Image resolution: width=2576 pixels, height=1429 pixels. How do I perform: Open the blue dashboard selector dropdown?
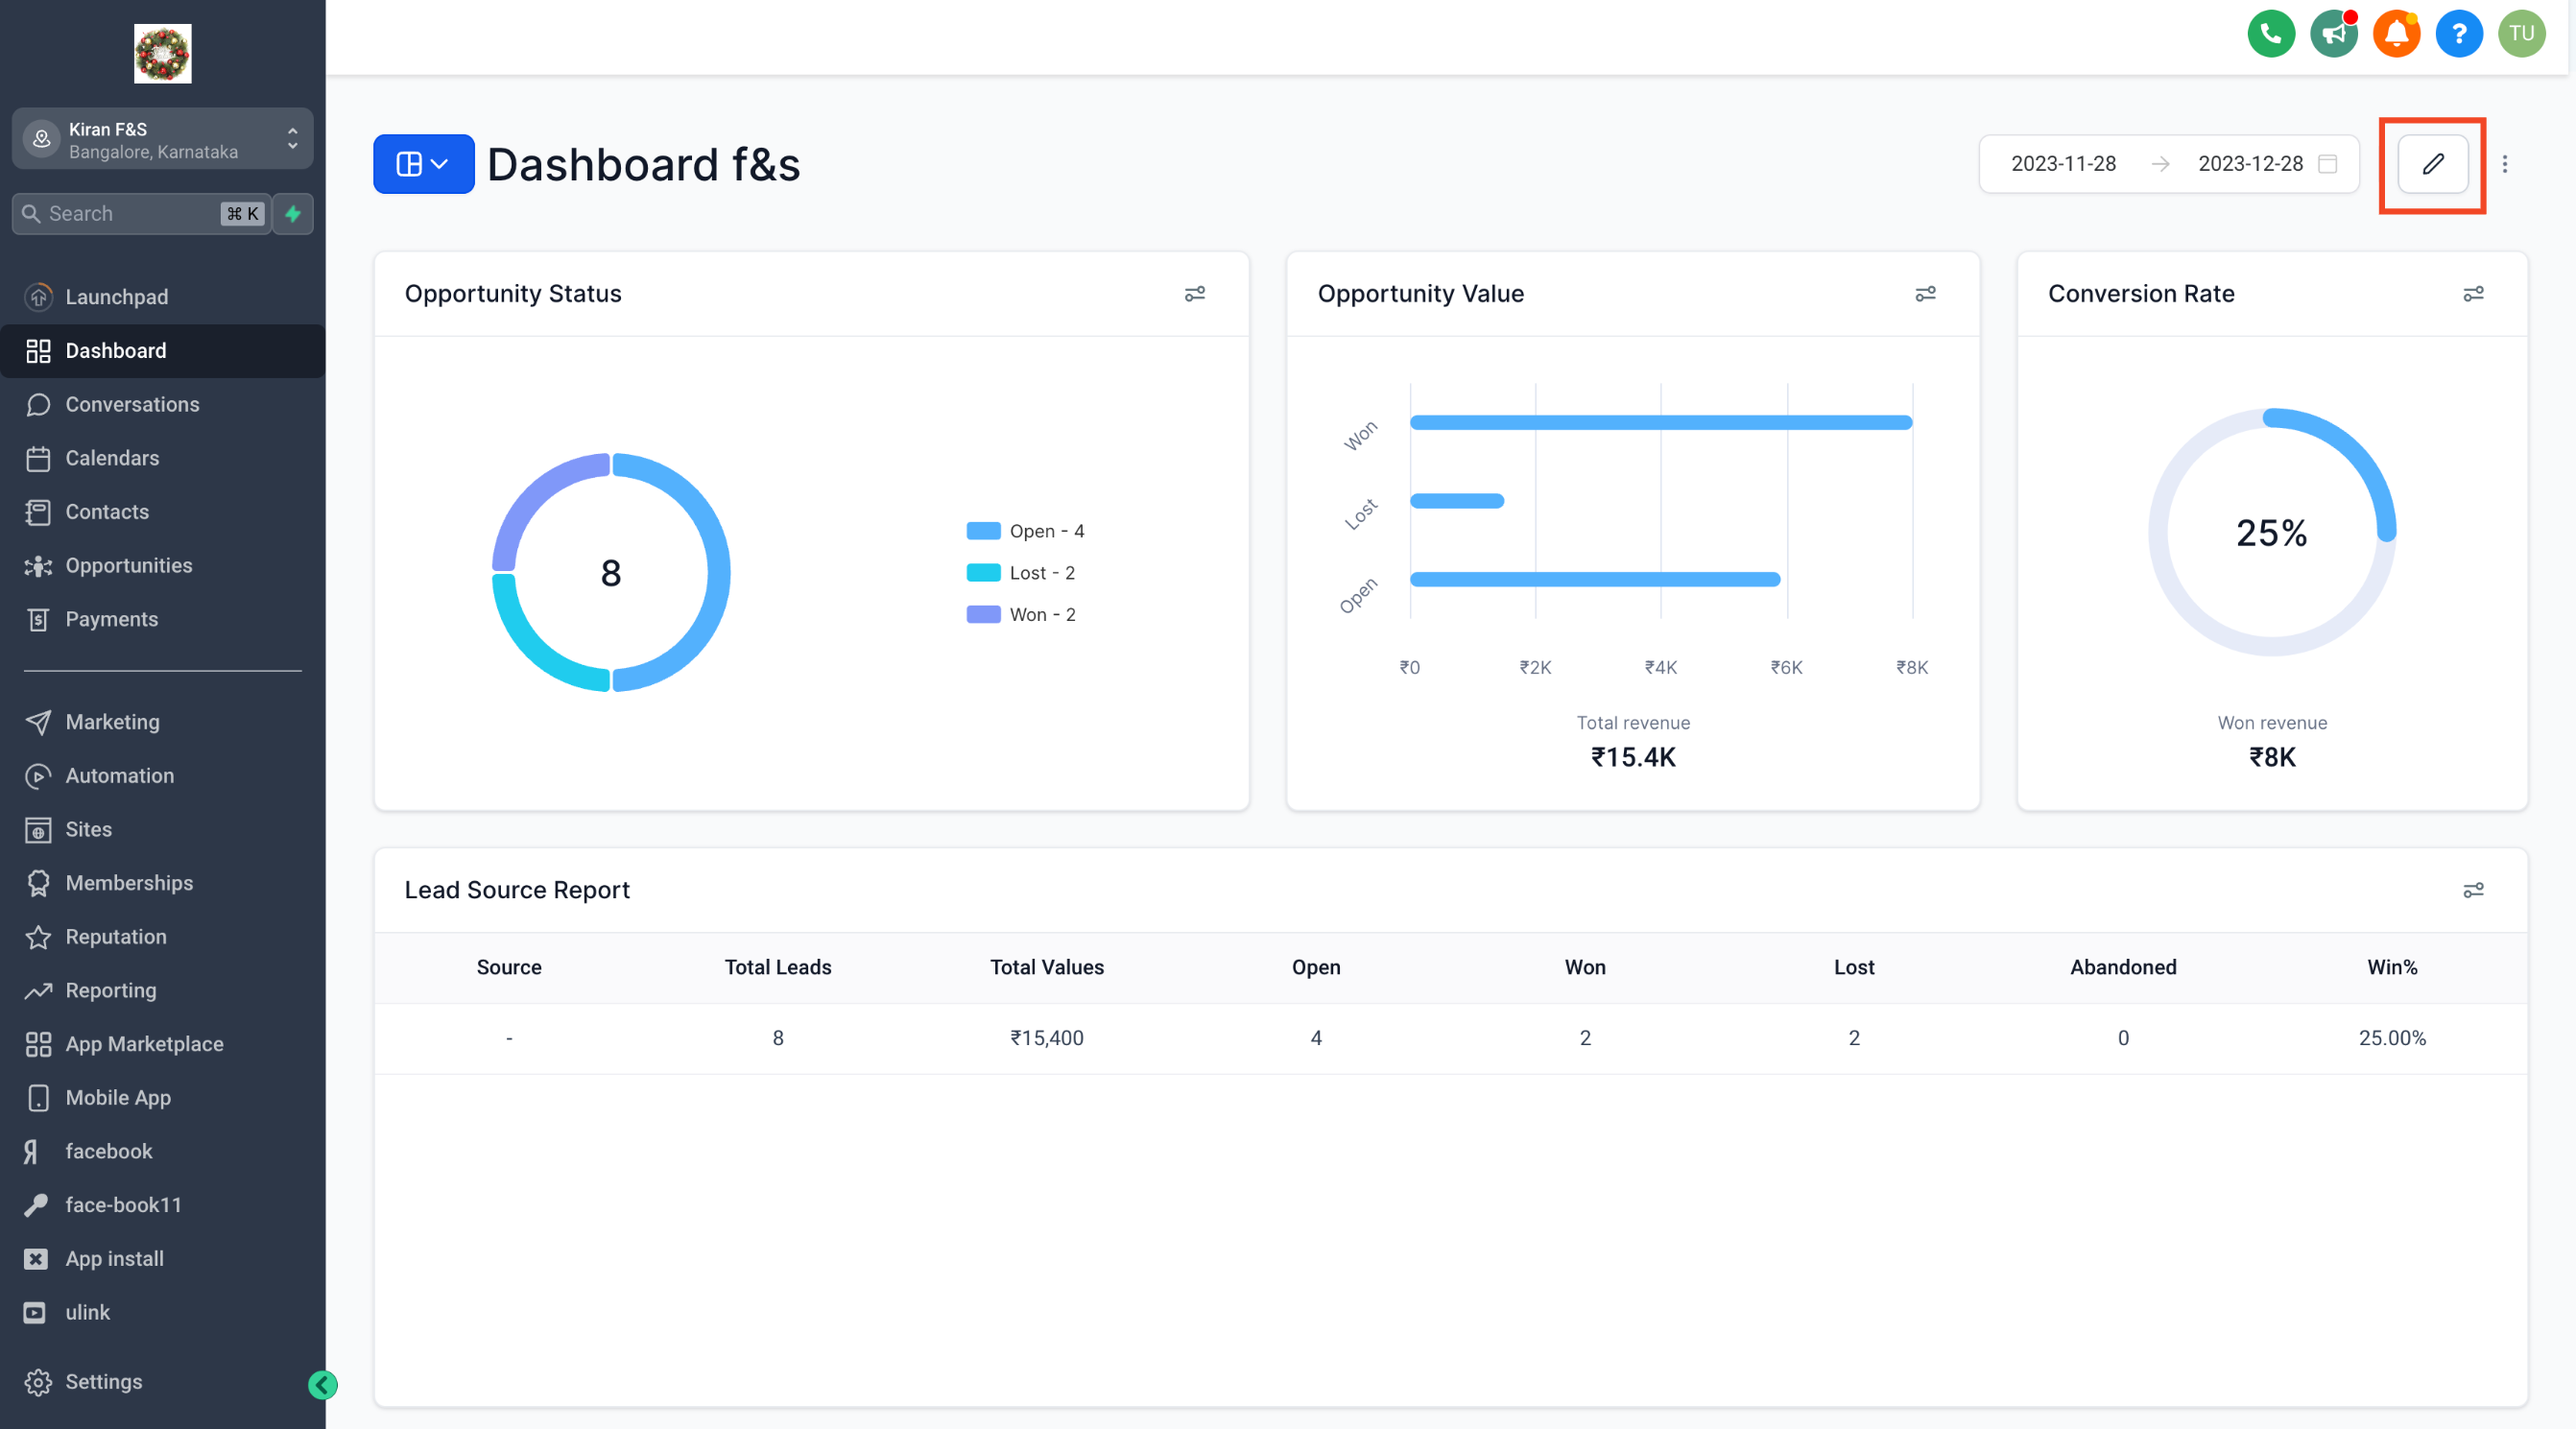tap(423, 164)
